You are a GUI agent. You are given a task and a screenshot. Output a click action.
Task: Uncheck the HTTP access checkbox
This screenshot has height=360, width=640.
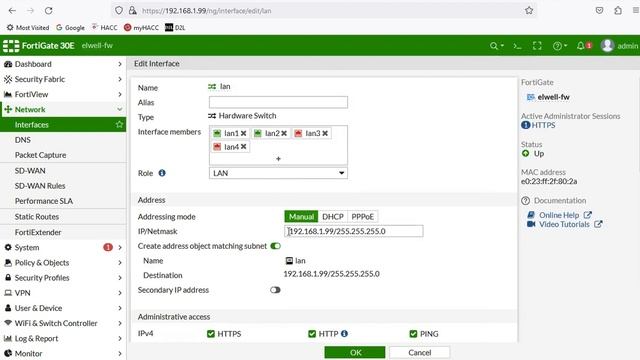click(312, 334)
